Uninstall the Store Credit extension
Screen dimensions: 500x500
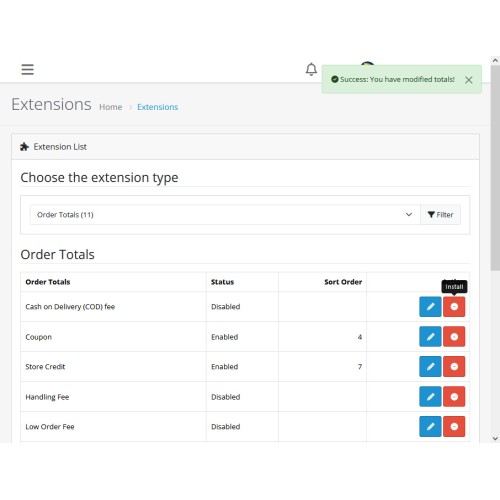click(454, 367)
